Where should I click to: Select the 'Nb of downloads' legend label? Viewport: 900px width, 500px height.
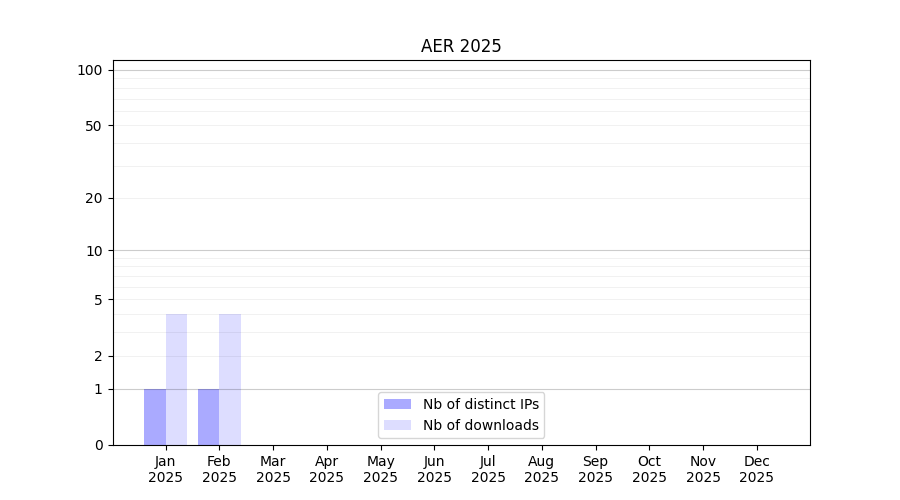pos(481,425)
